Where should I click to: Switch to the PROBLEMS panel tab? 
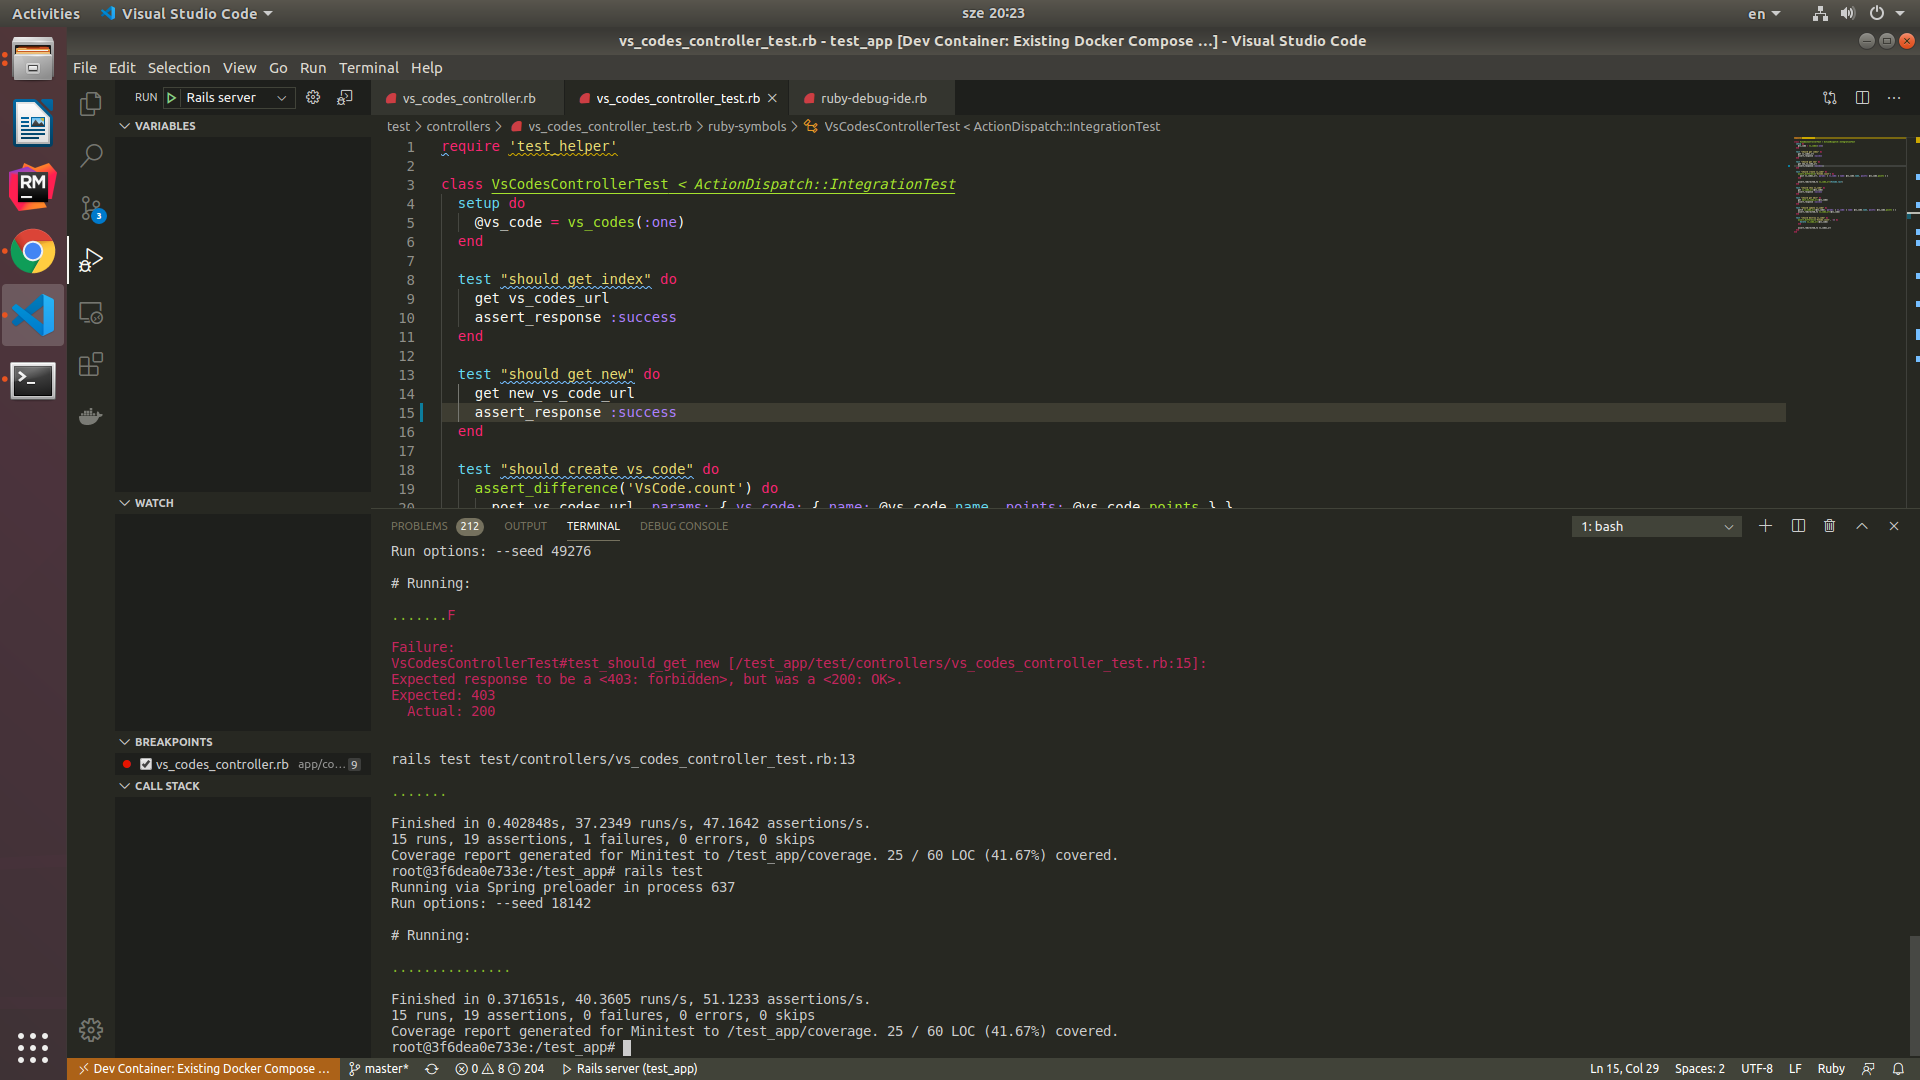[436, 526]
